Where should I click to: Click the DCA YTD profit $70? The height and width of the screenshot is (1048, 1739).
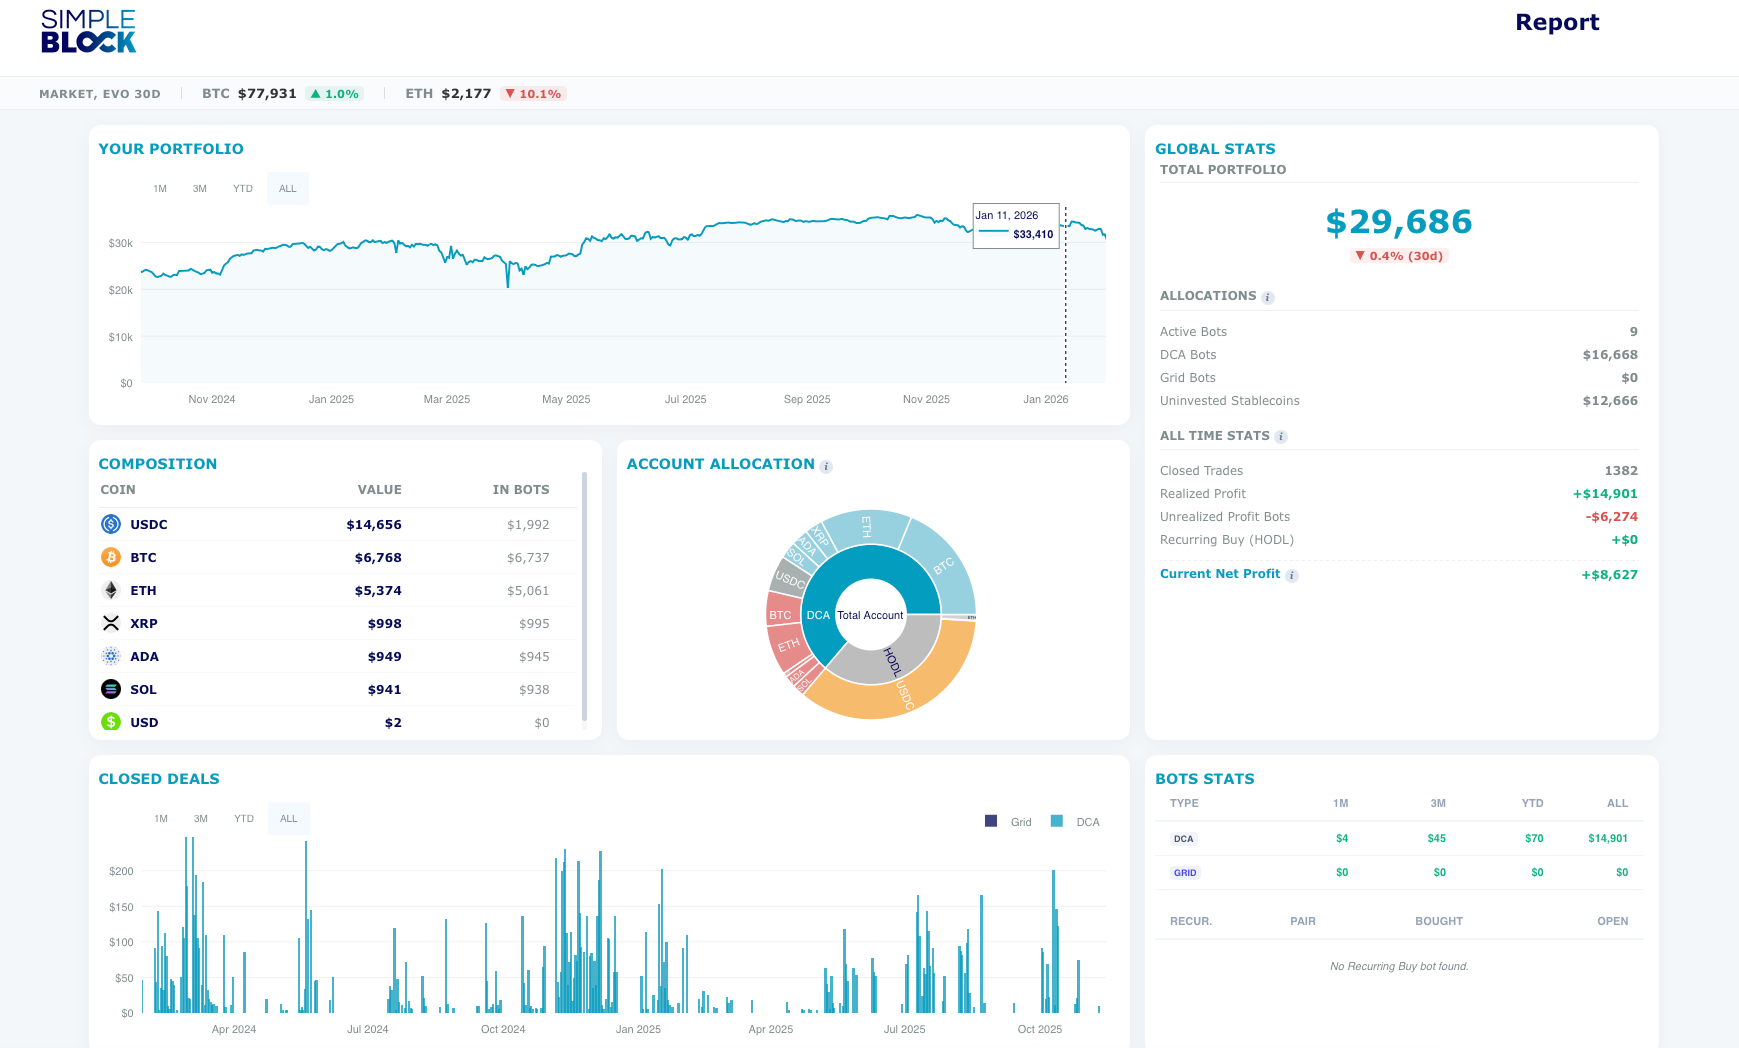pos(1534,839)
